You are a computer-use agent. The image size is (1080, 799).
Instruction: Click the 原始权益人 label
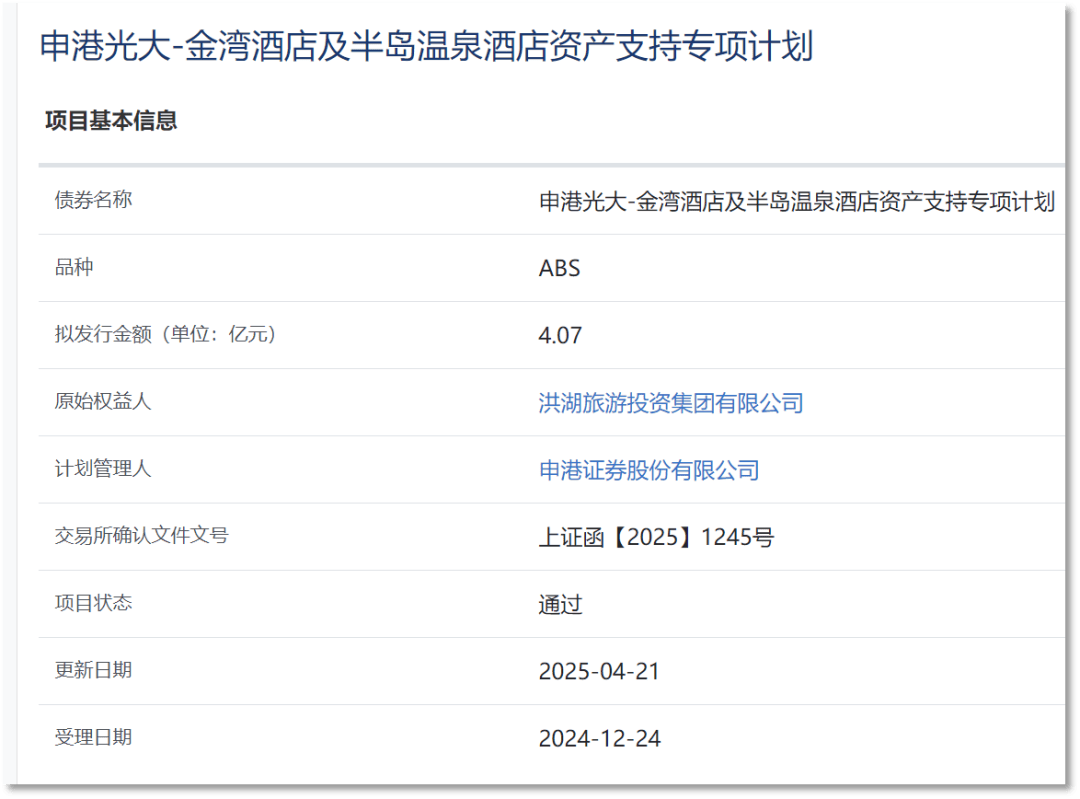[x=103, y=401]
